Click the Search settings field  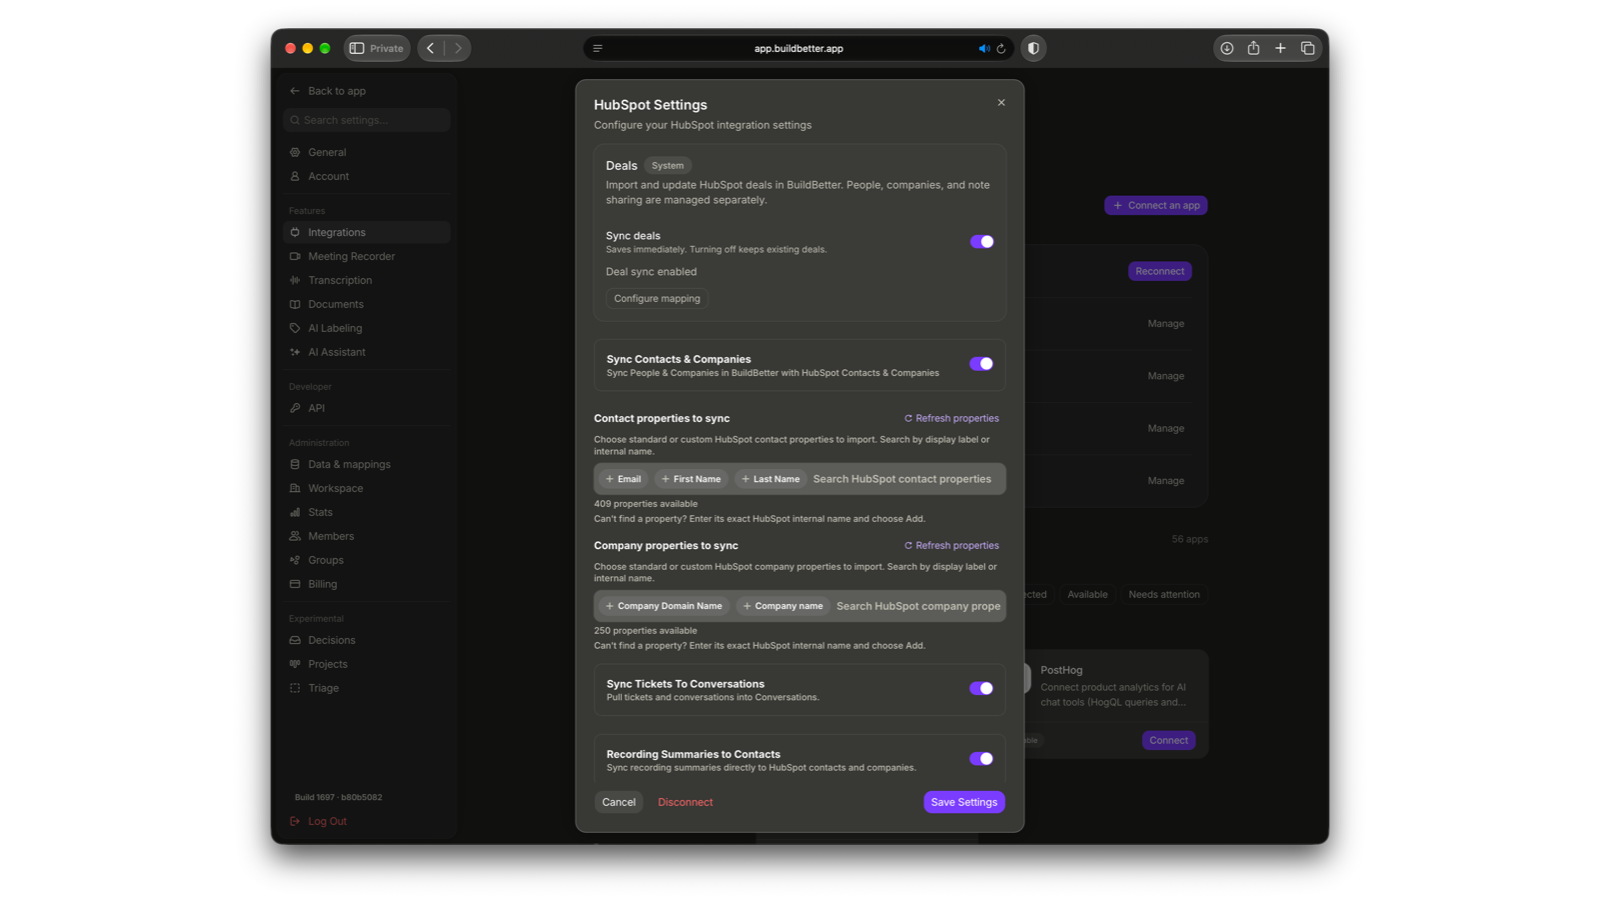pos(366,120)
